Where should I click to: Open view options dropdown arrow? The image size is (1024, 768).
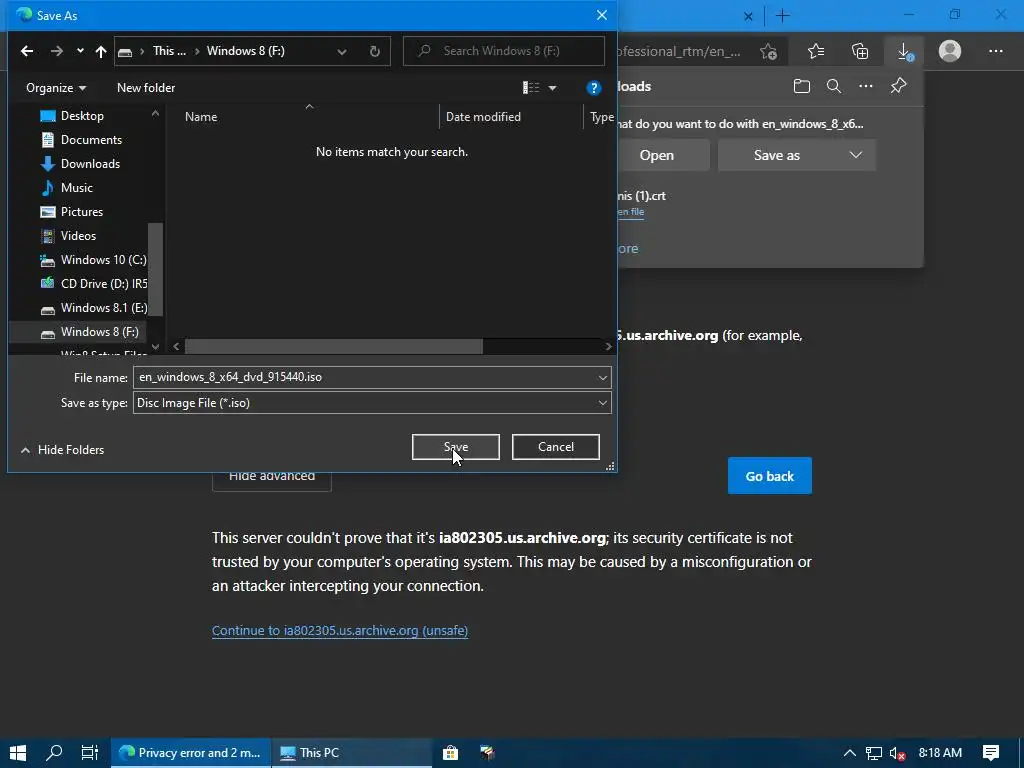(552, 88)
